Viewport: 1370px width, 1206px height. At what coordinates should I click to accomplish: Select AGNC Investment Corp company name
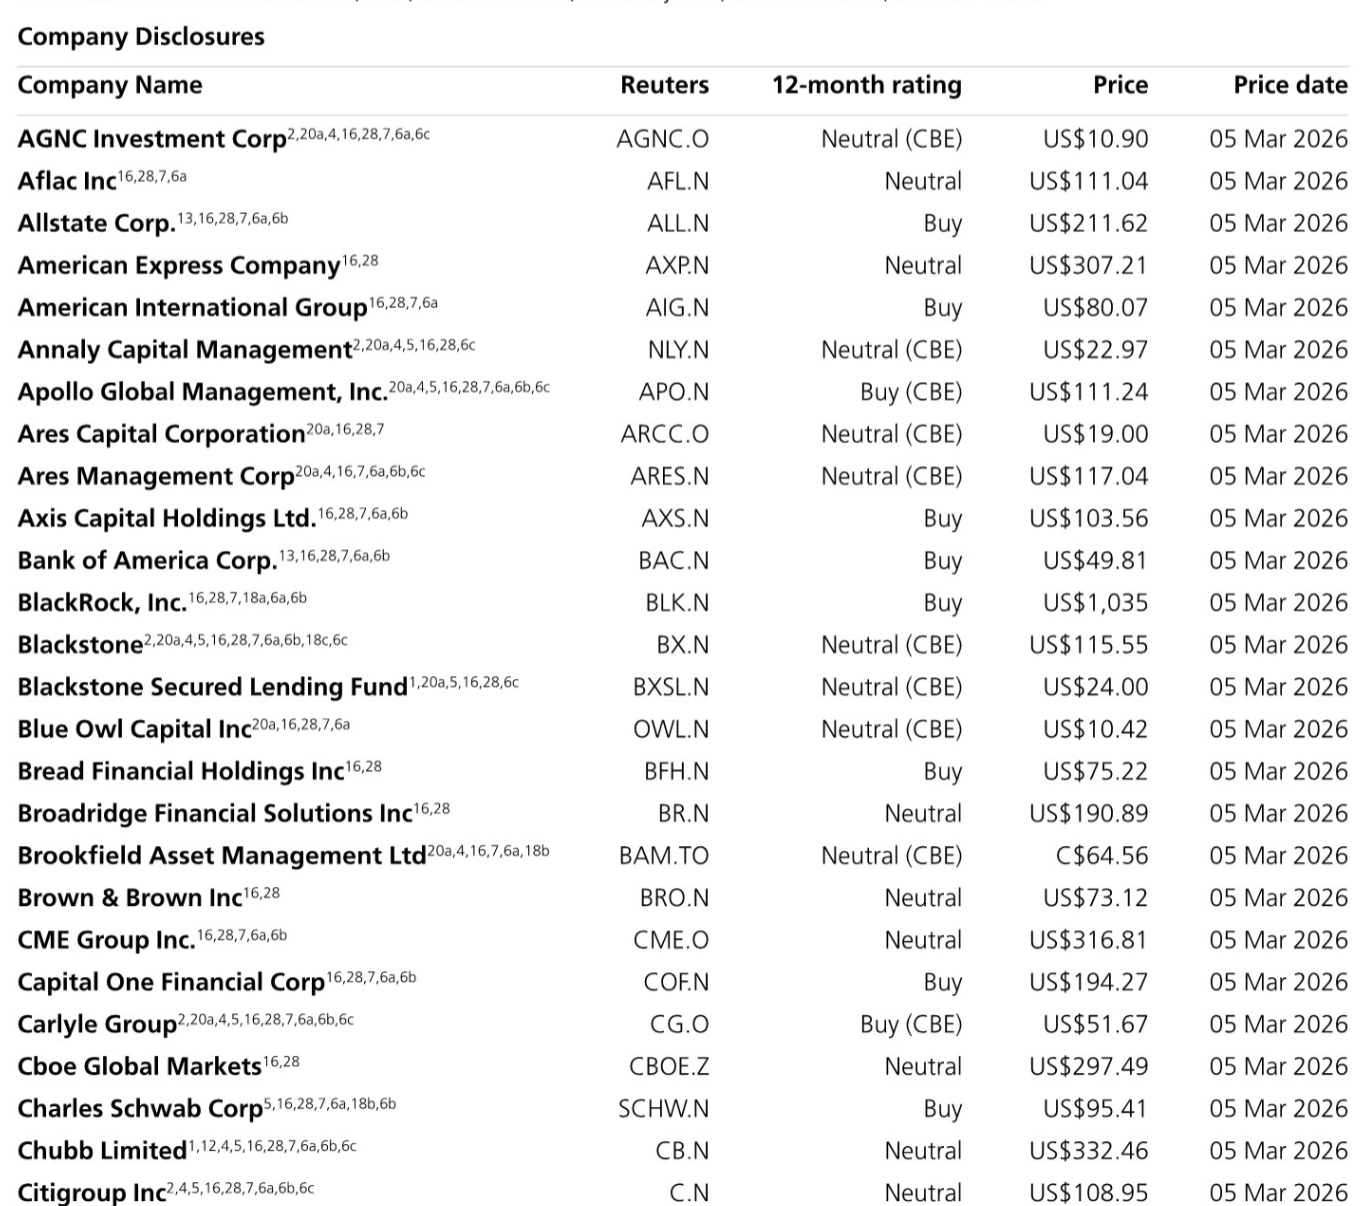click(152, 139)
